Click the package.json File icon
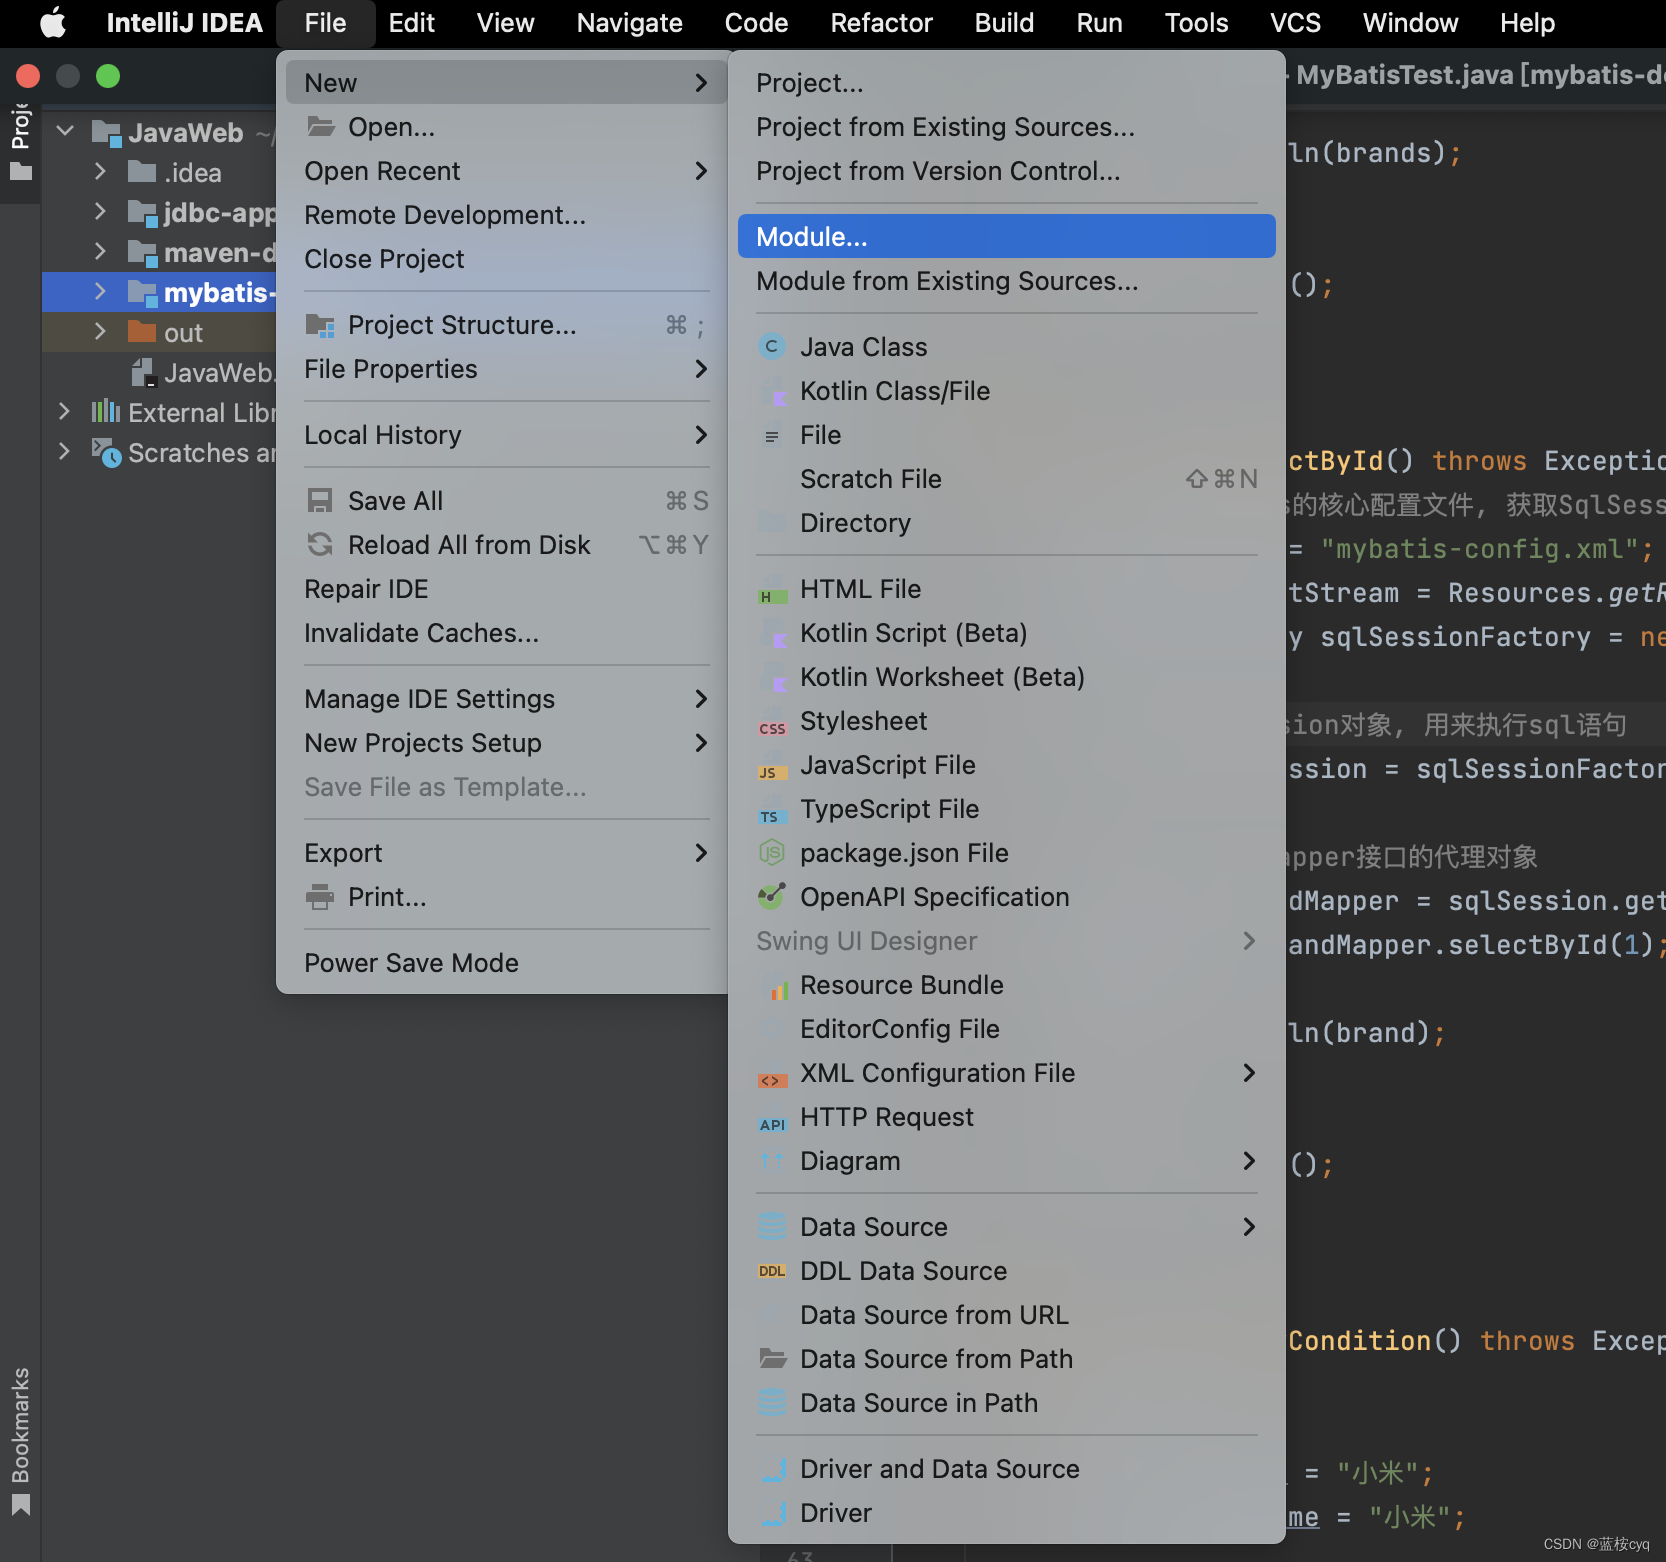Image resolution: width=1666 pixels, height=1562 pixels. (x=771, y=853)
